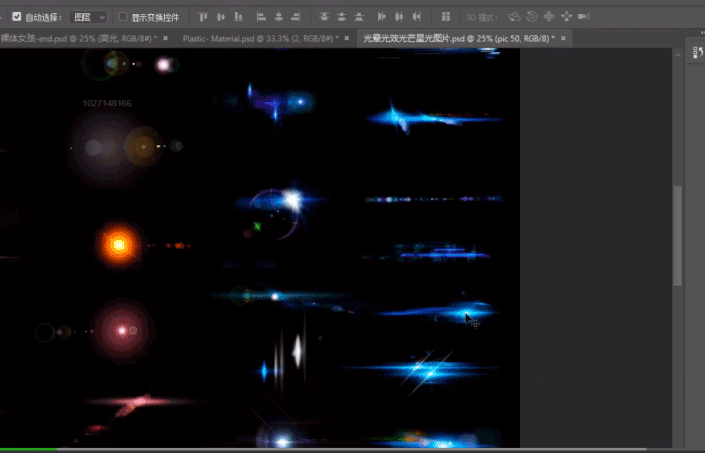Select the 3D scale camera mode icon

pyautogui.click(x=584, y=17)
